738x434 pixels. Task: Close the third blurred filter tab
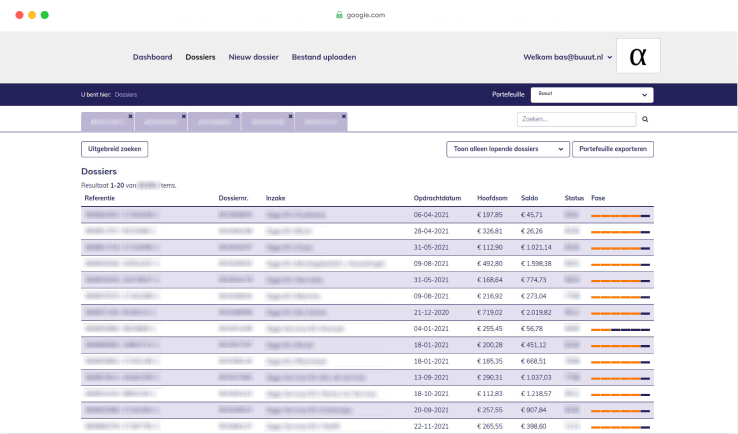[237, 116]
